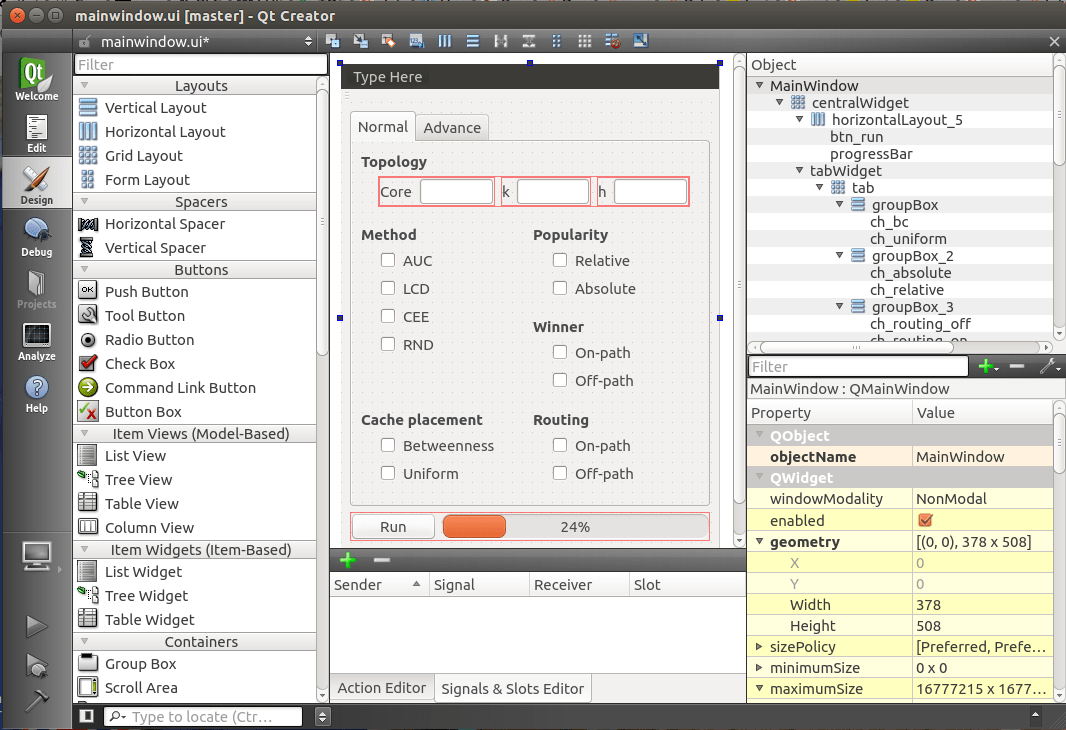Click the green Run play button

(37, 626)
